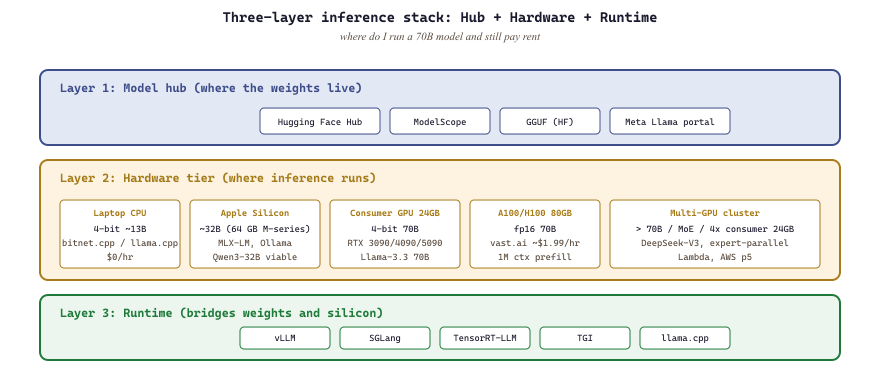Click the '$0/hr' price text
Screen dimensions: 880x380
[x=120, y=257]
